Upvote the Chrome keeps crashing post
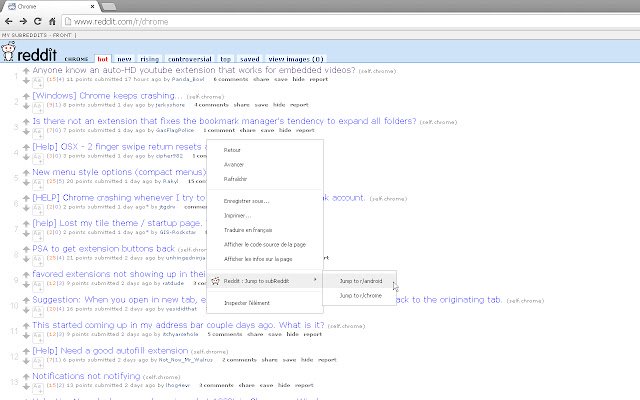Viewport: 640px width, 400px height. coord(26,96)
